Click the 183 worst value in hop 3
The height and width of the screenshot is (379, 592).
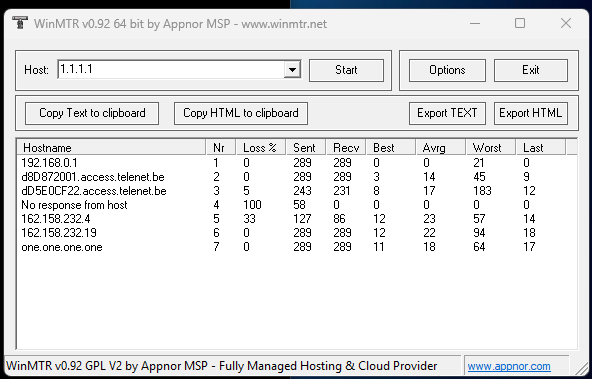482,191
